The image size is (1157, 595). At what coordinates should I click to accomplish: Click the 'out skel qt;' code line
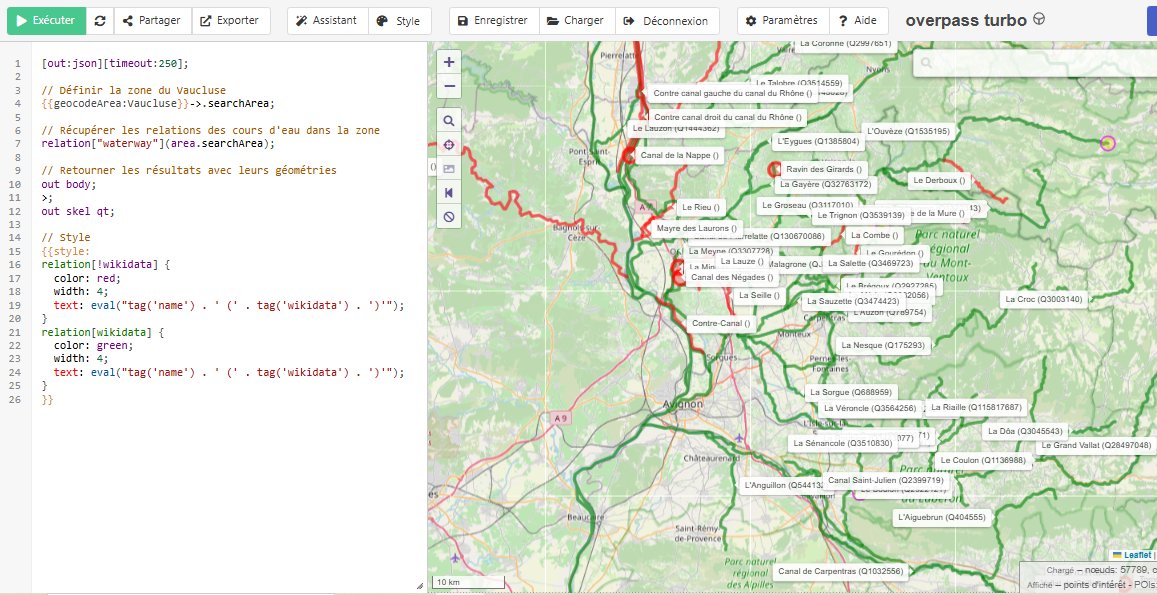pyautogui.click(x=78, y=212)
